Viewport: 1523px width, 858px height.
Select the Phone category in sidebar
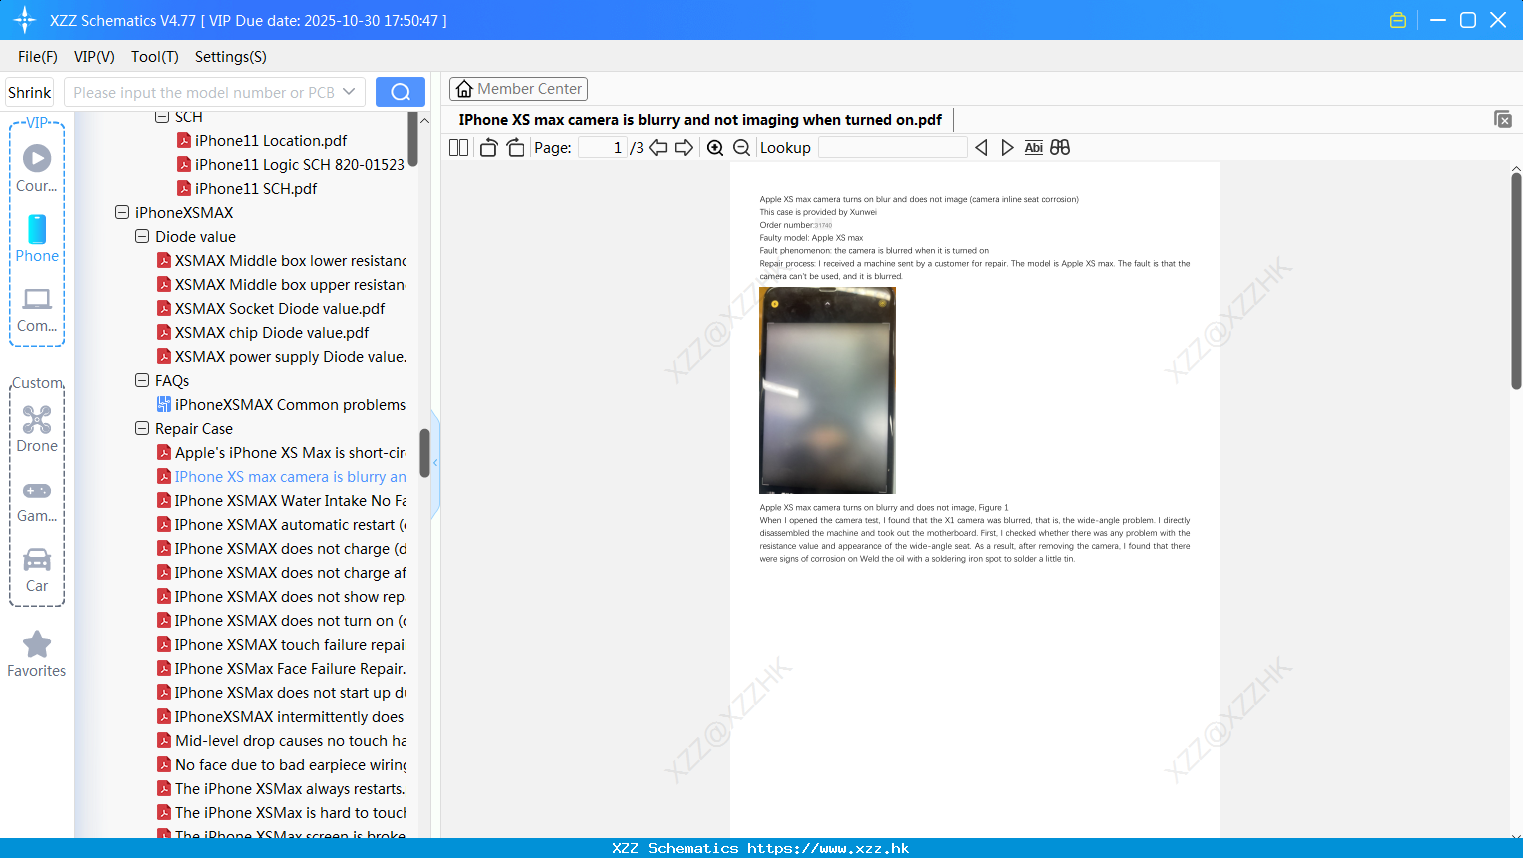tap(37, 239)
